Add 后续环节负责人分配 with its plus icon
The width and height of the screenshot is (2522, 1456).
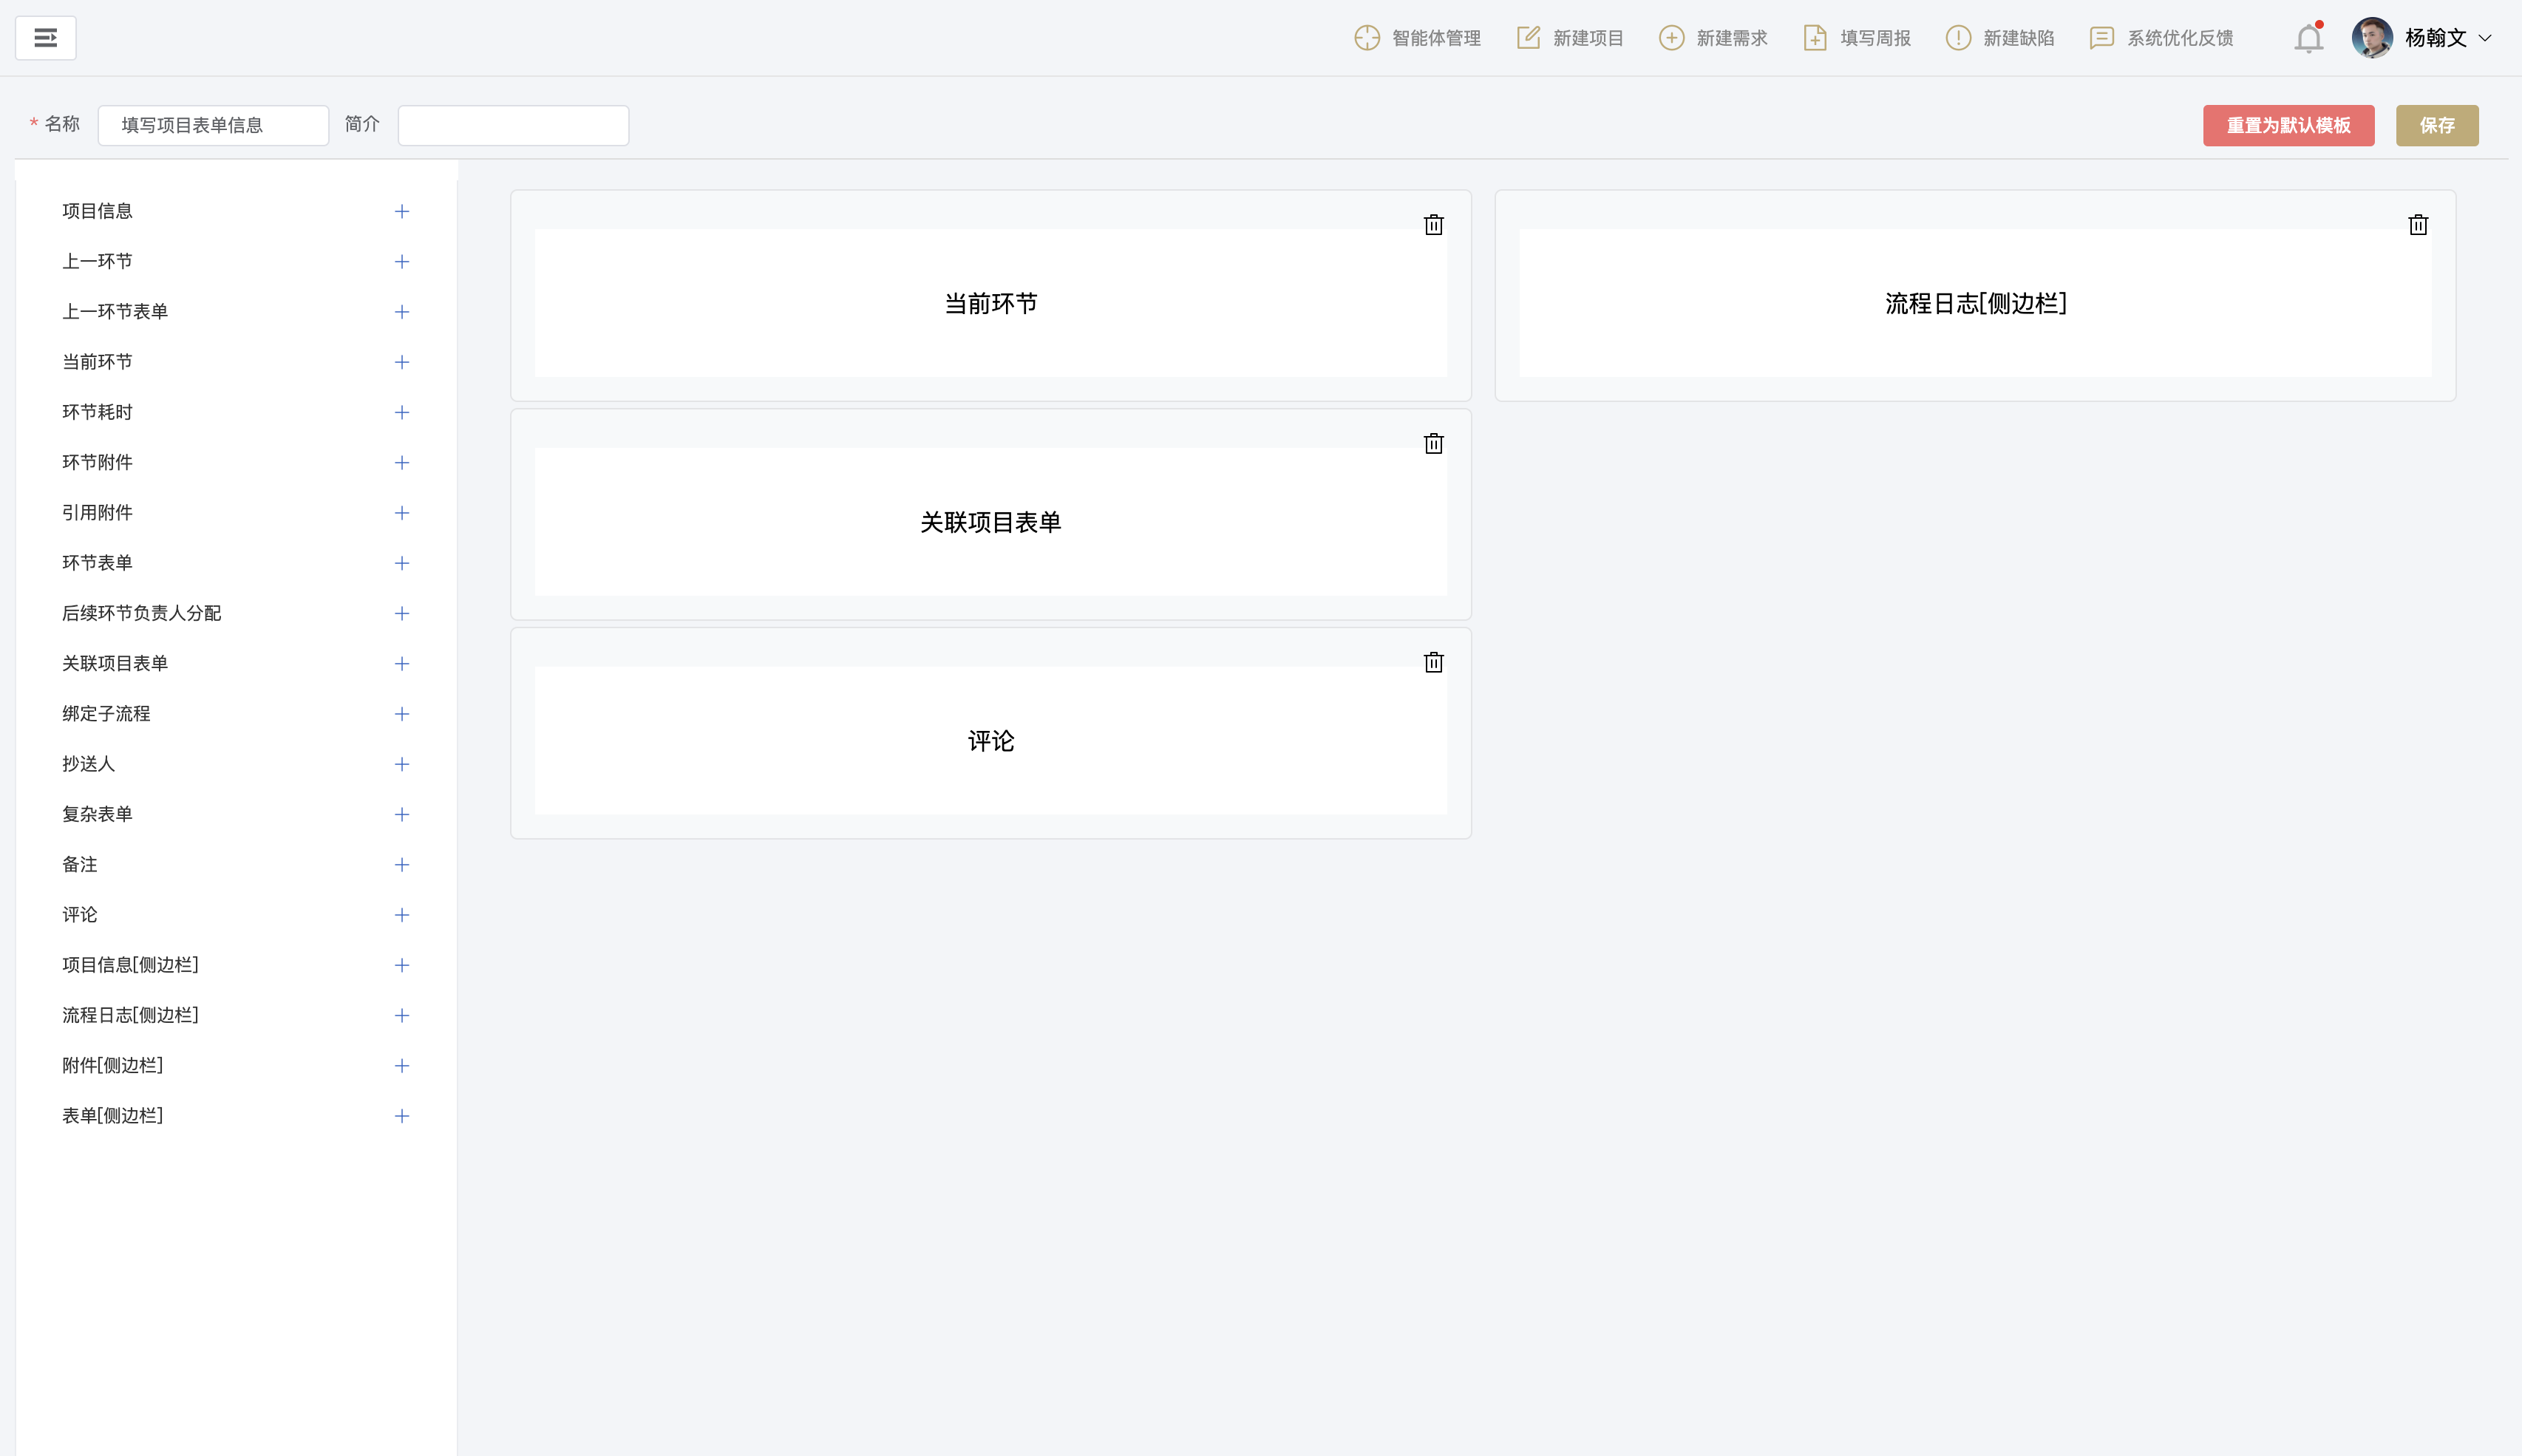click(402, 613)
